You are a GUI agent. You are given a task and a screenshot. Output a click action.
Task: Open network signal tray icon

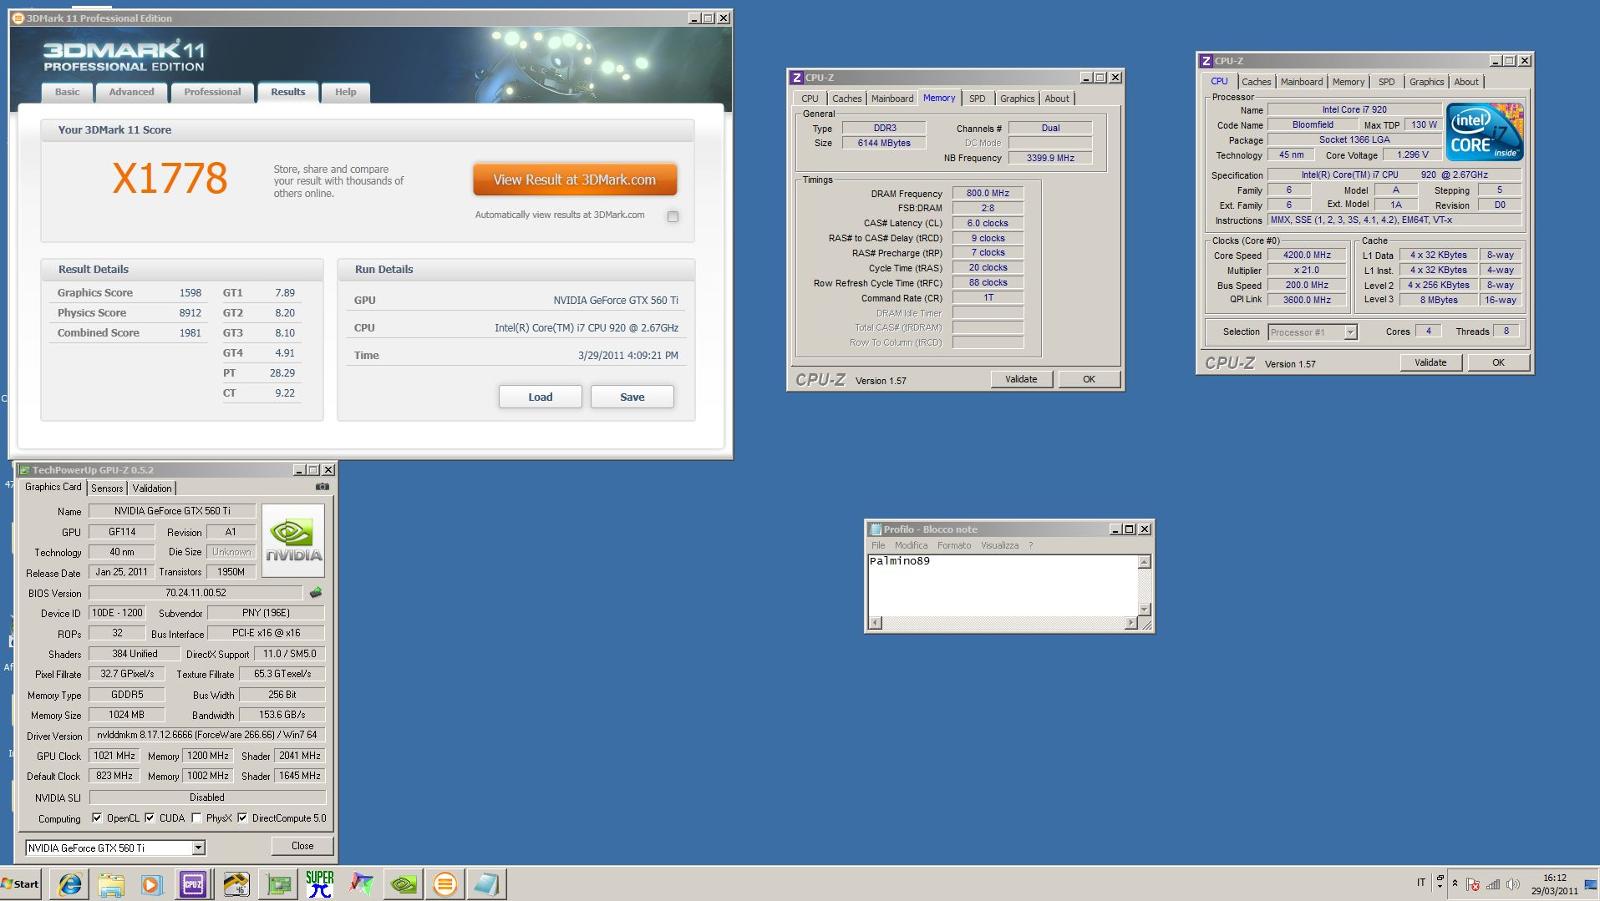[x=1493, y=884]
